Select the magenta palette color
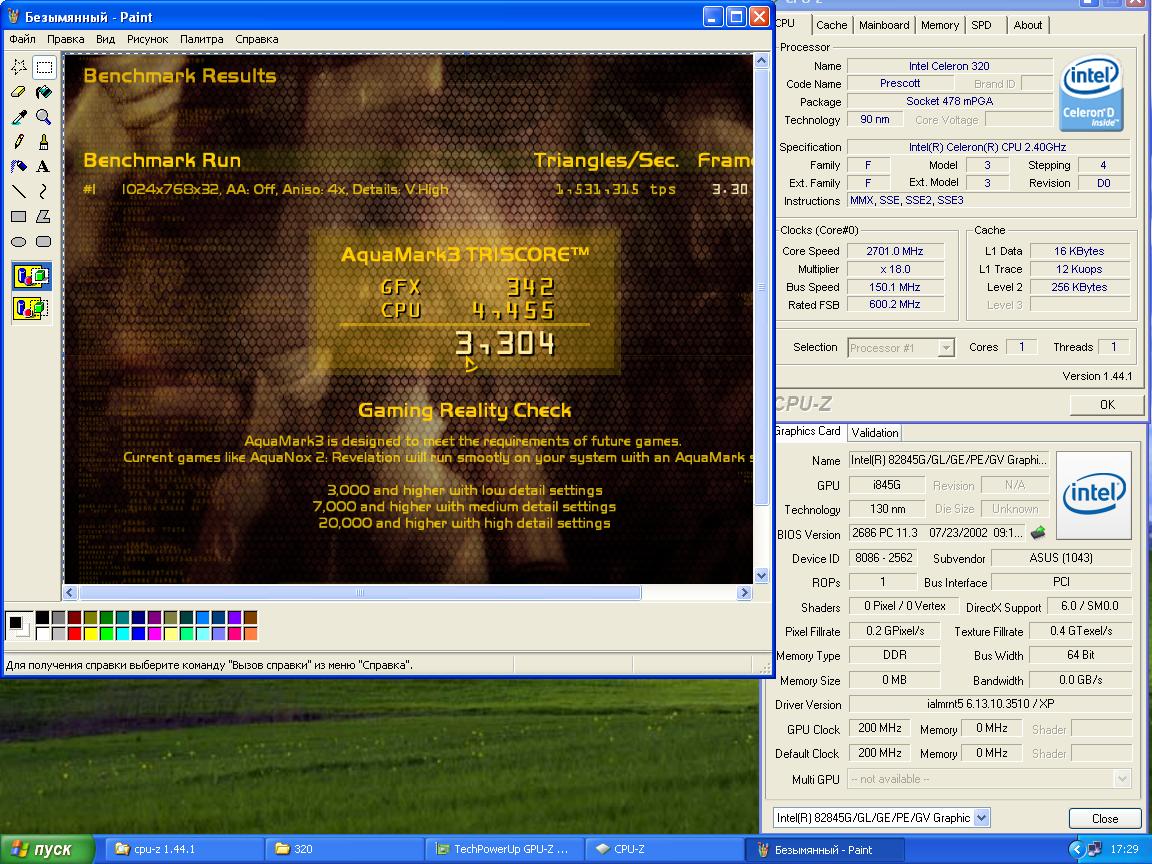Viewport: 1152px width, 864px height. tap(154, 633)
